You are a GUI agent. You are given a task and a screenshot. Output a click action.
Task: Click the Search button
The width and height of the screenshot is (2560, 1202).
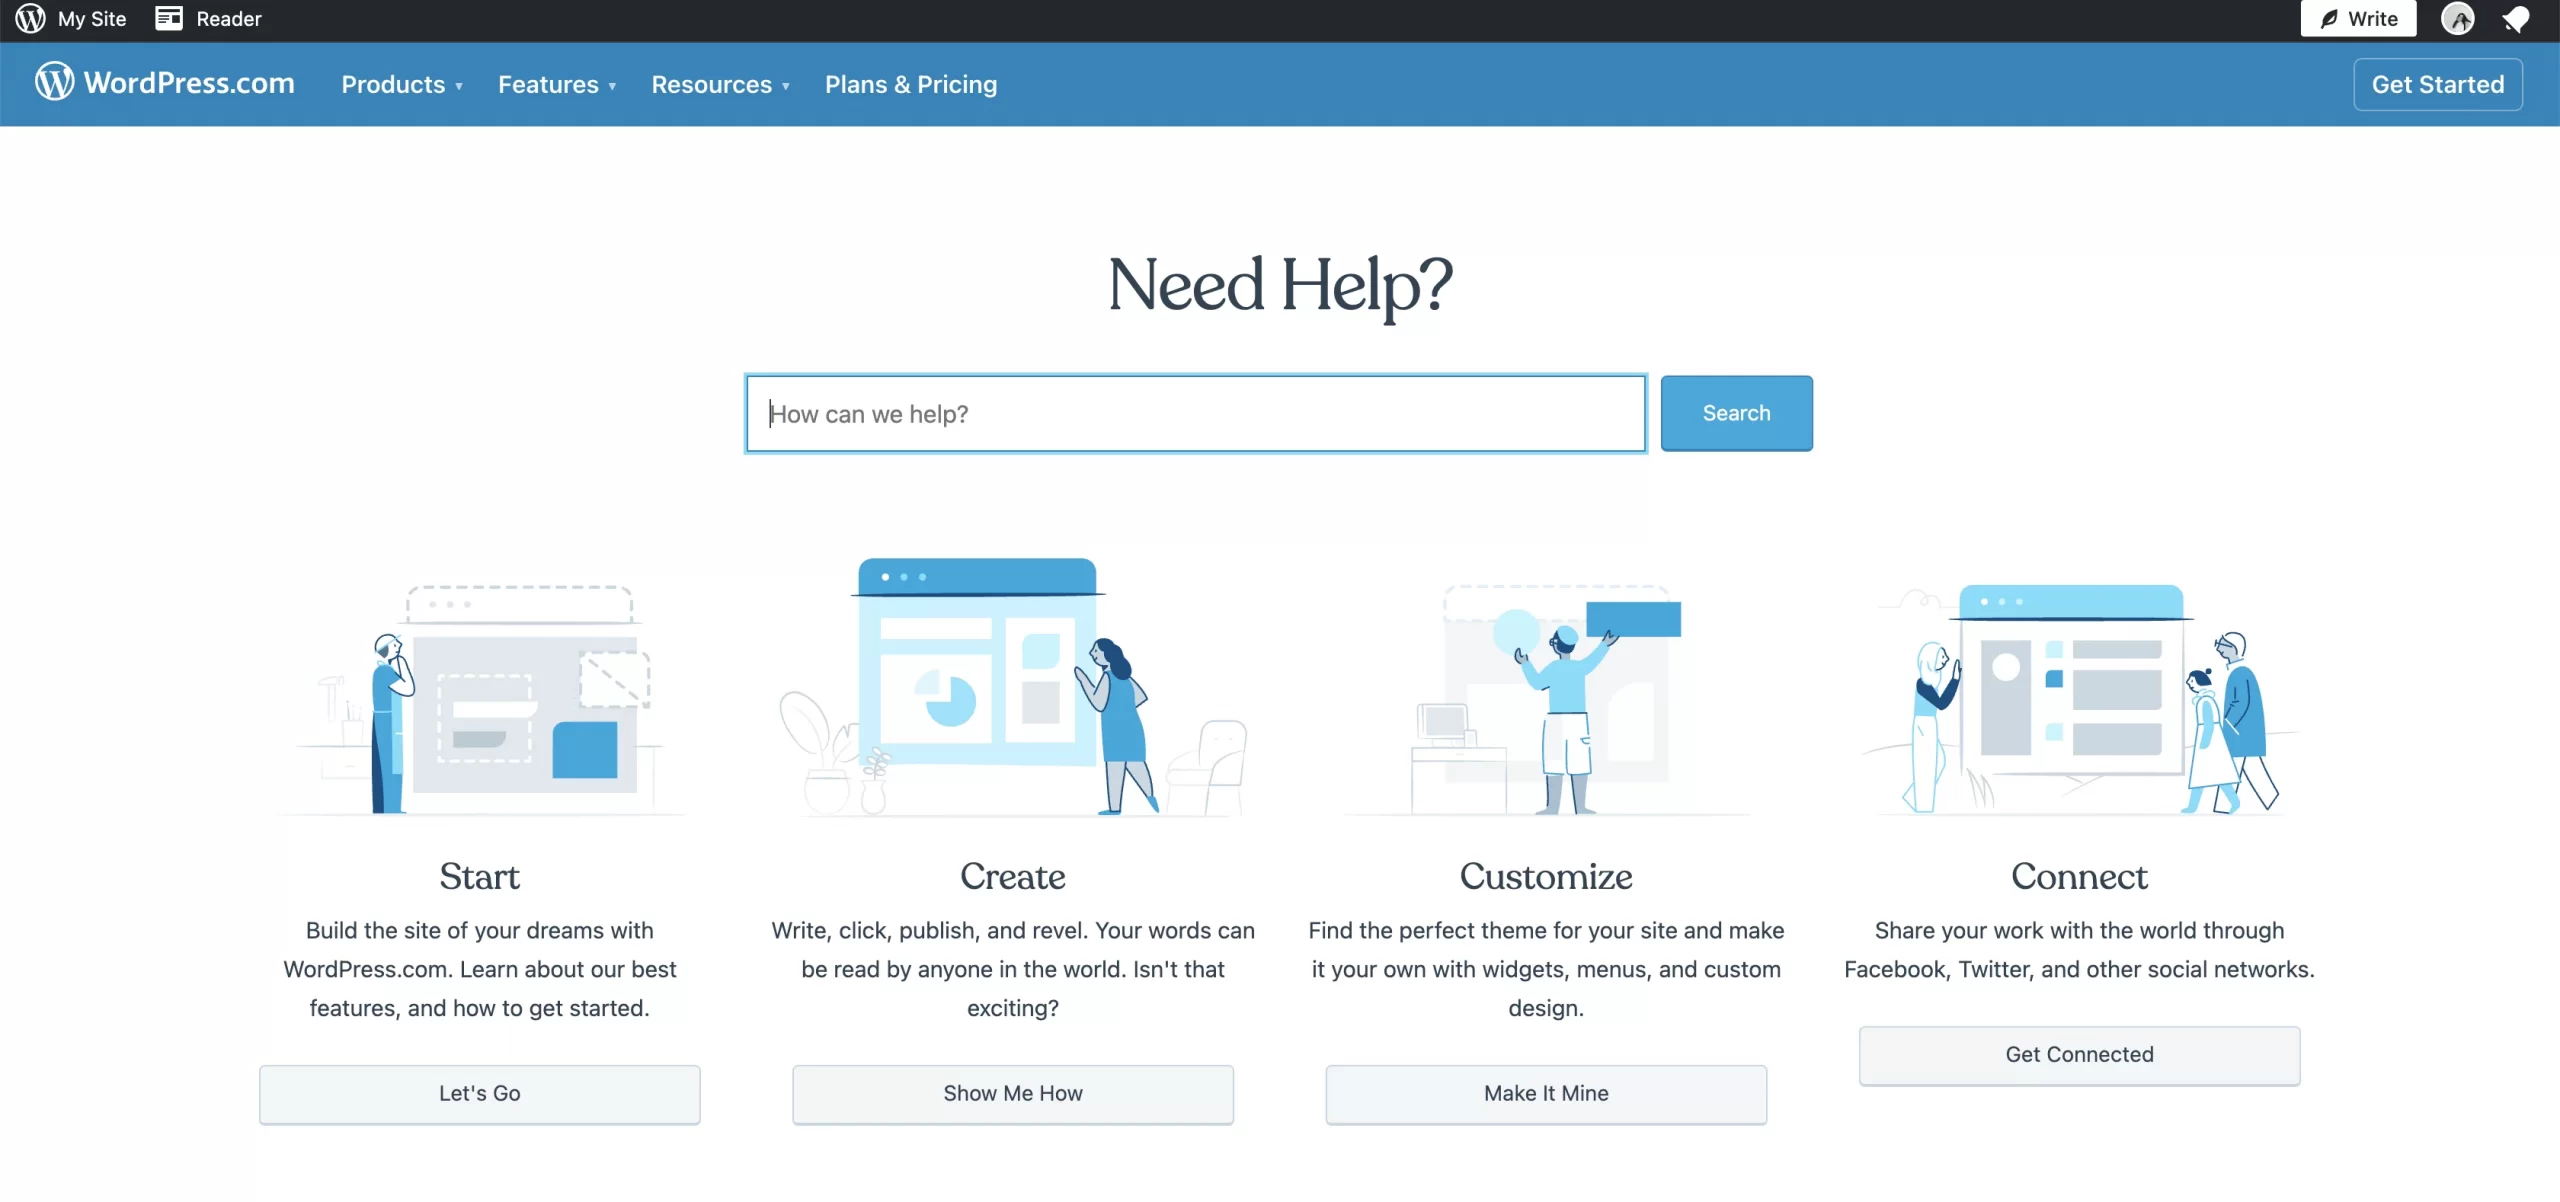click(x=1737, y=413)
